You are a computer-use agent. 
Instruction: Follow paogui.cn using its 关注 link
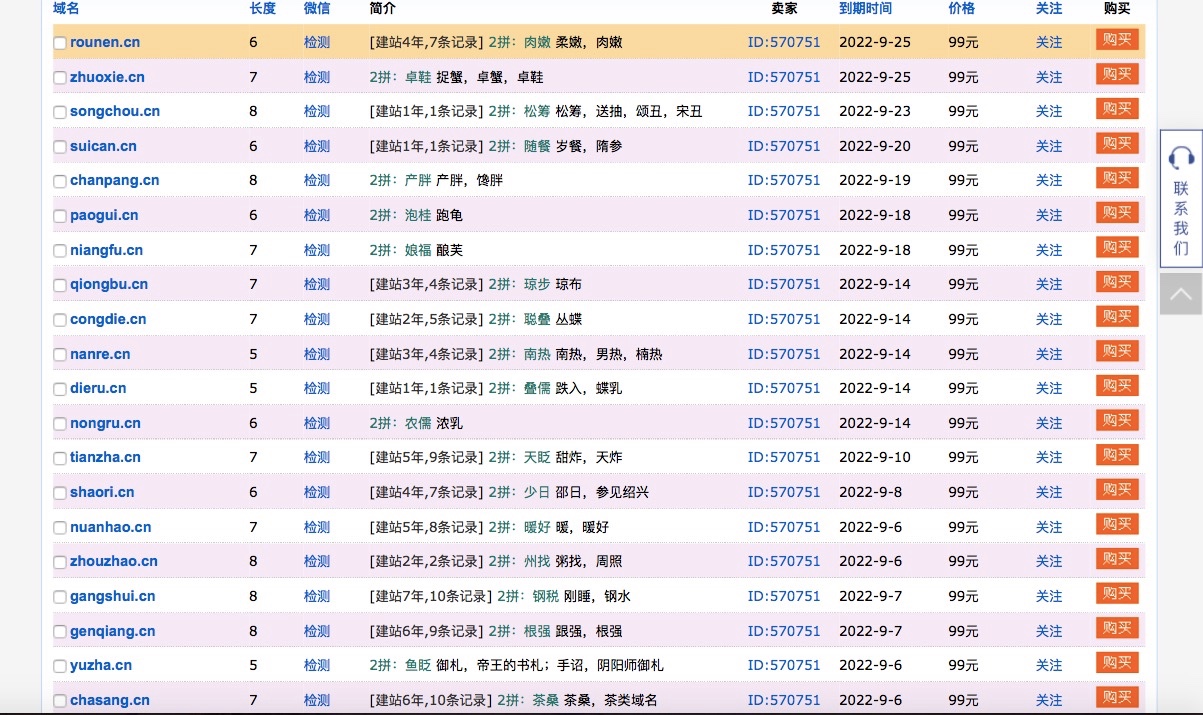click(x=1049, y=215)
